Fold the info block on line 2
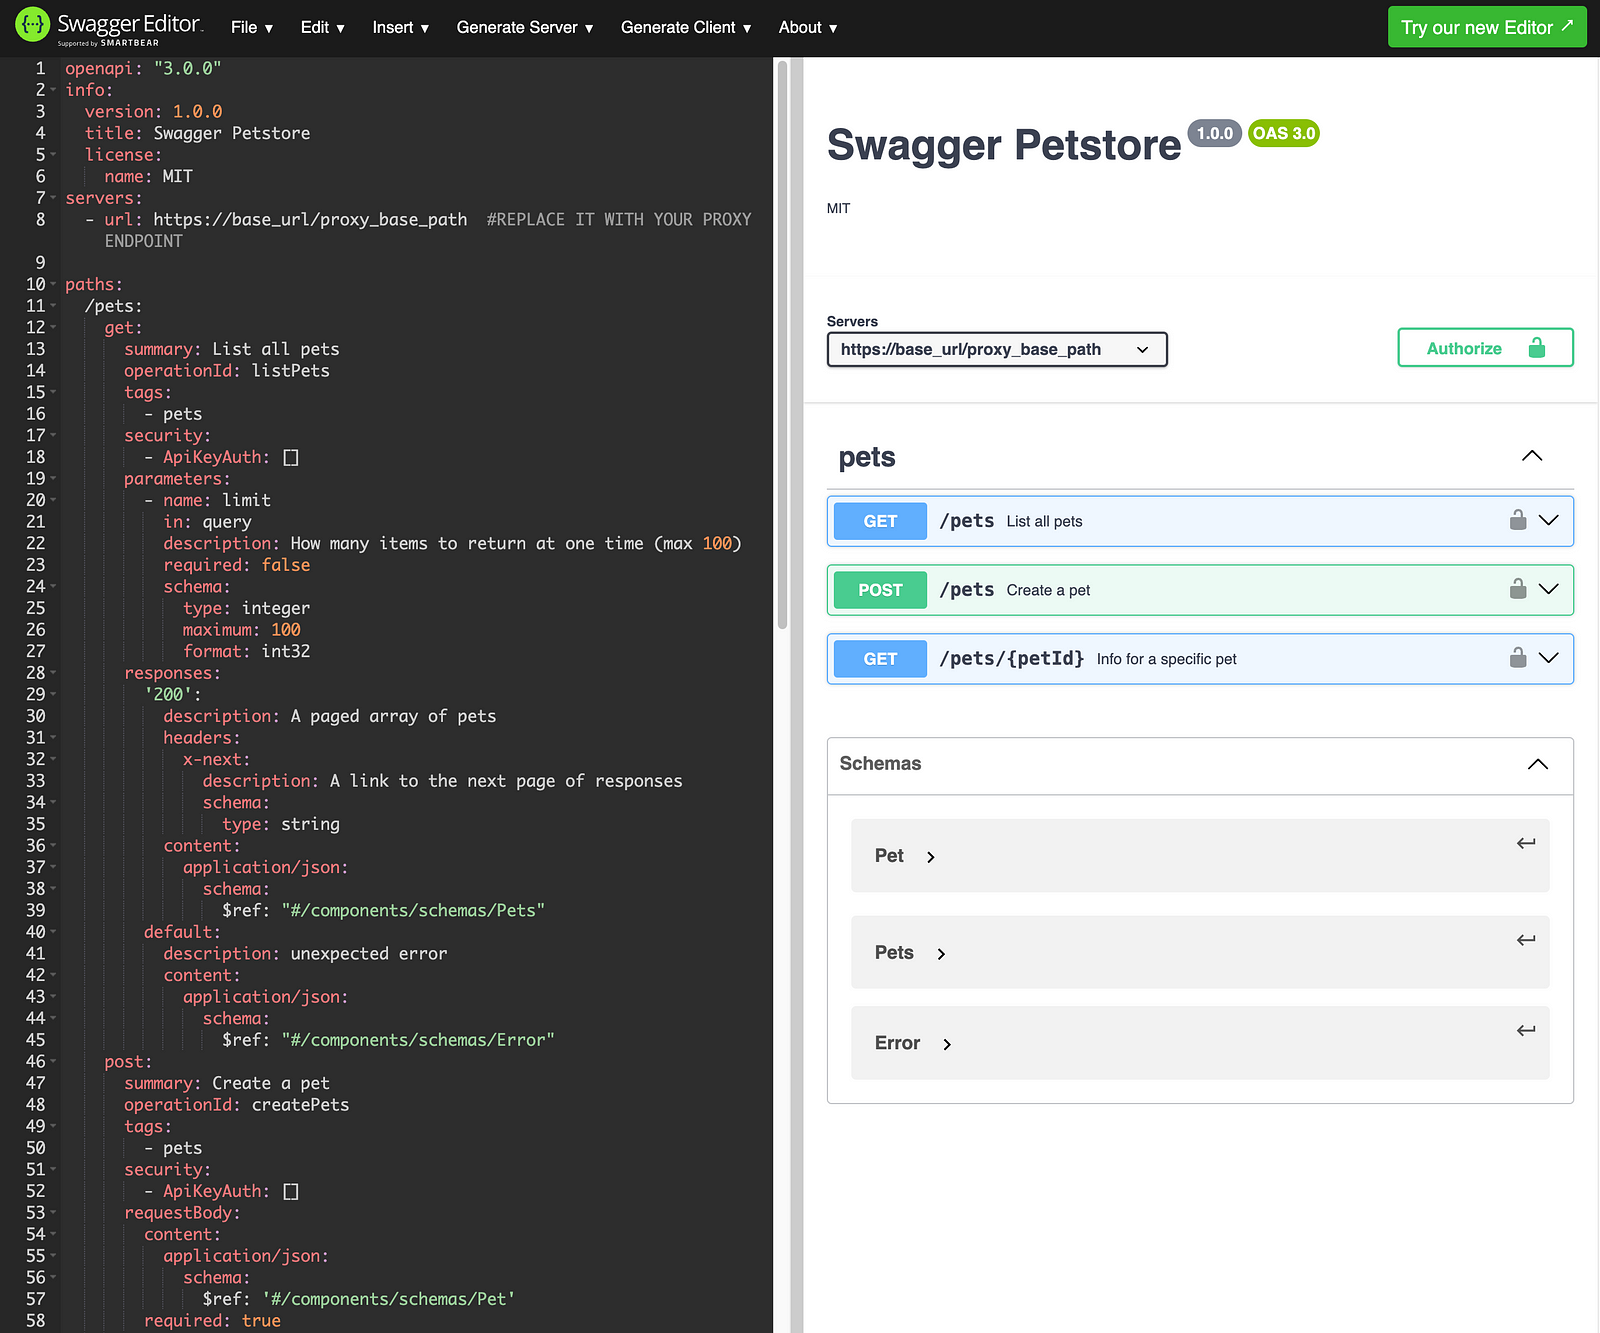 coord(53,90)
